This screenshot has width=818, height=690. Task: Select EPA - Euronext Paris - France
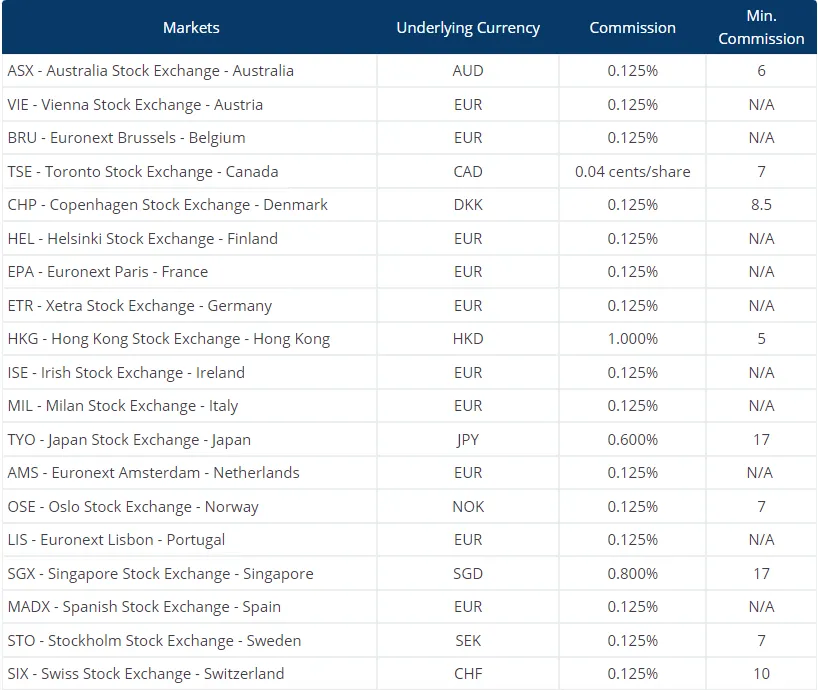pyautogui.click(x=107, y=272)
